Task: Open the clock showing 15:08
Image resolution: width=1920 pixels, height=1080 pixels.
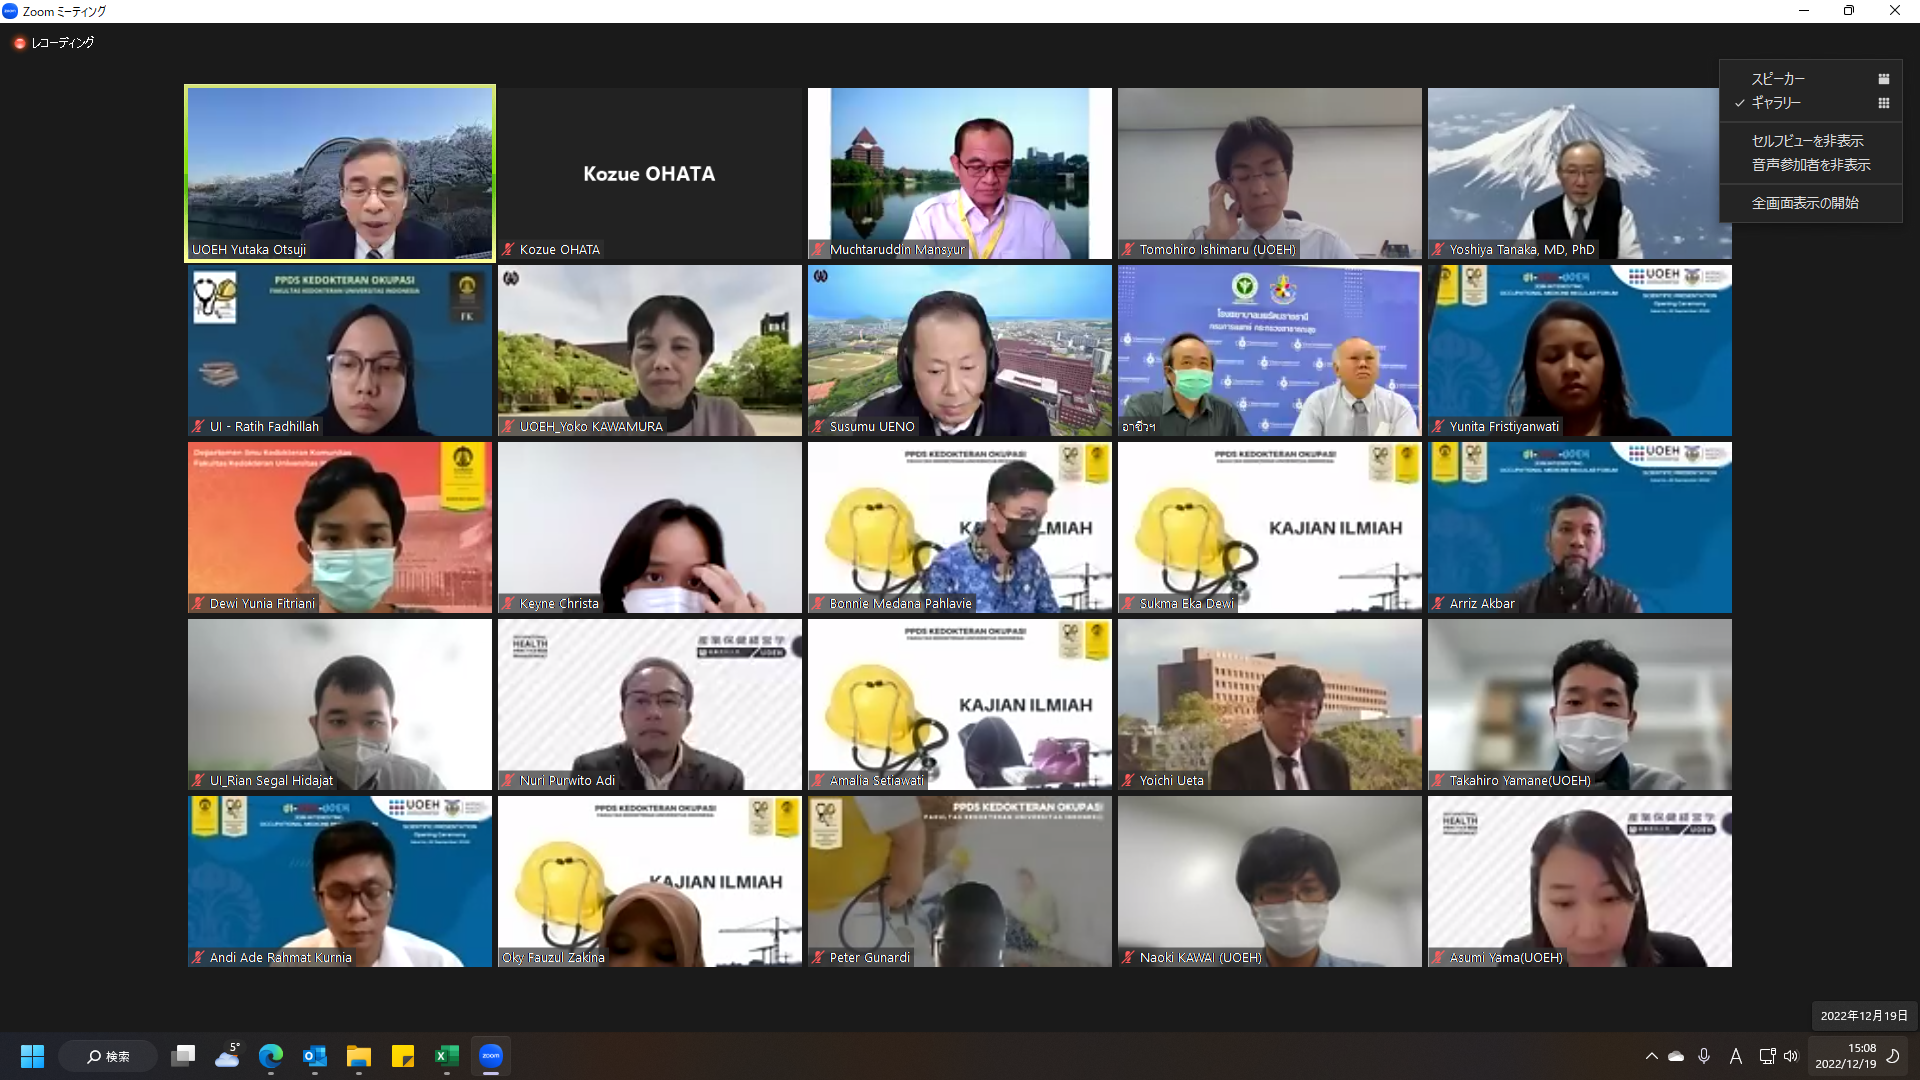Action: pos(1846,1056)
